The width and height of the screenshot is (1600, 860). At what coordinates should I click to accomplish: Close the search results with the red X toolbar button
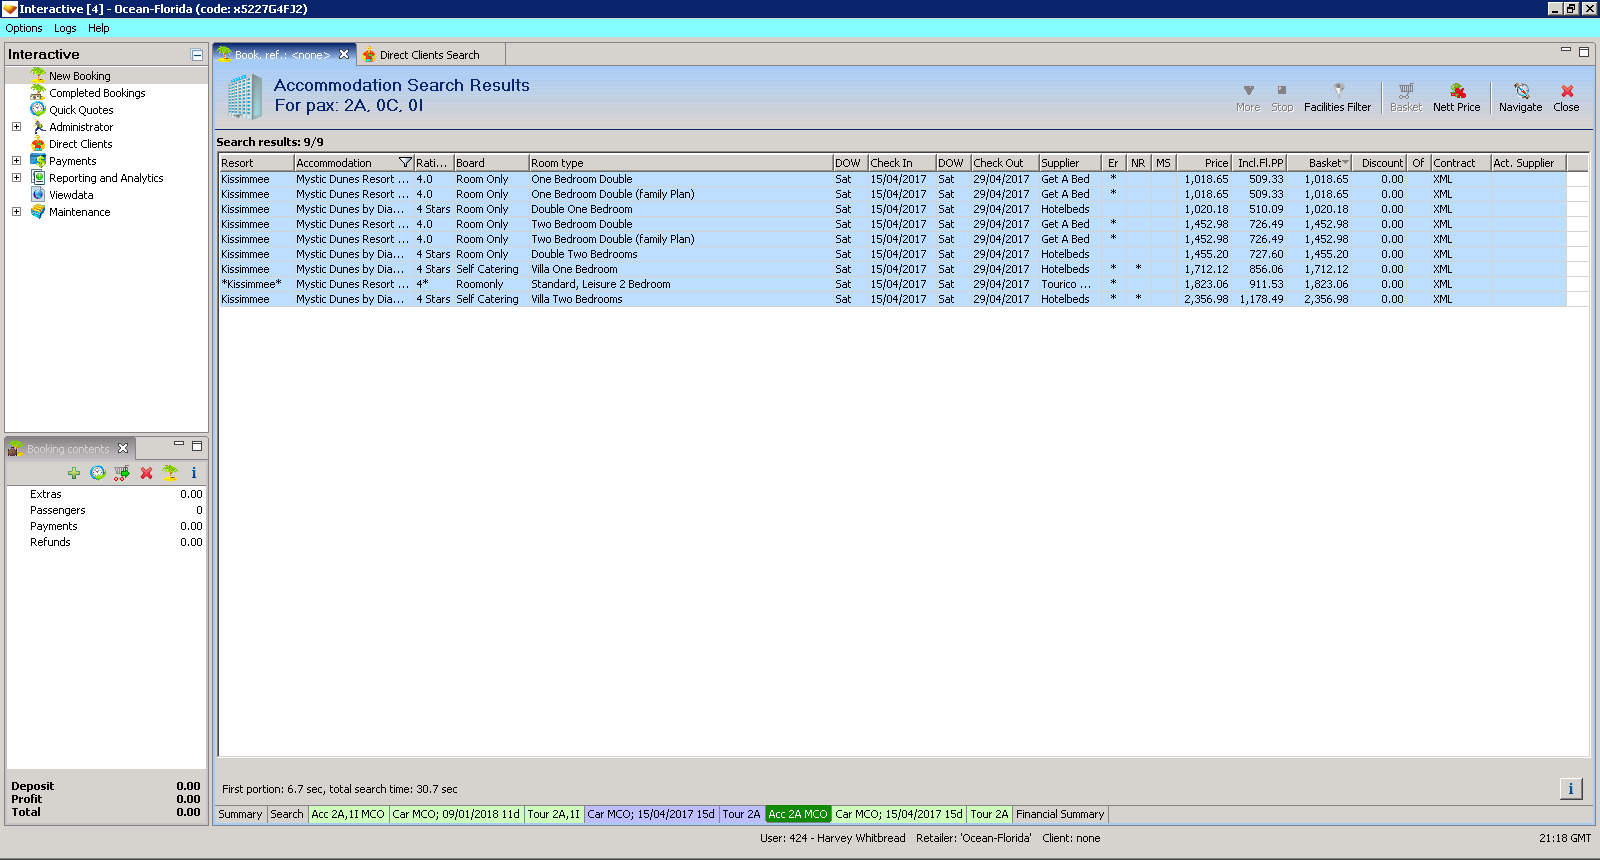[1566, 98]
